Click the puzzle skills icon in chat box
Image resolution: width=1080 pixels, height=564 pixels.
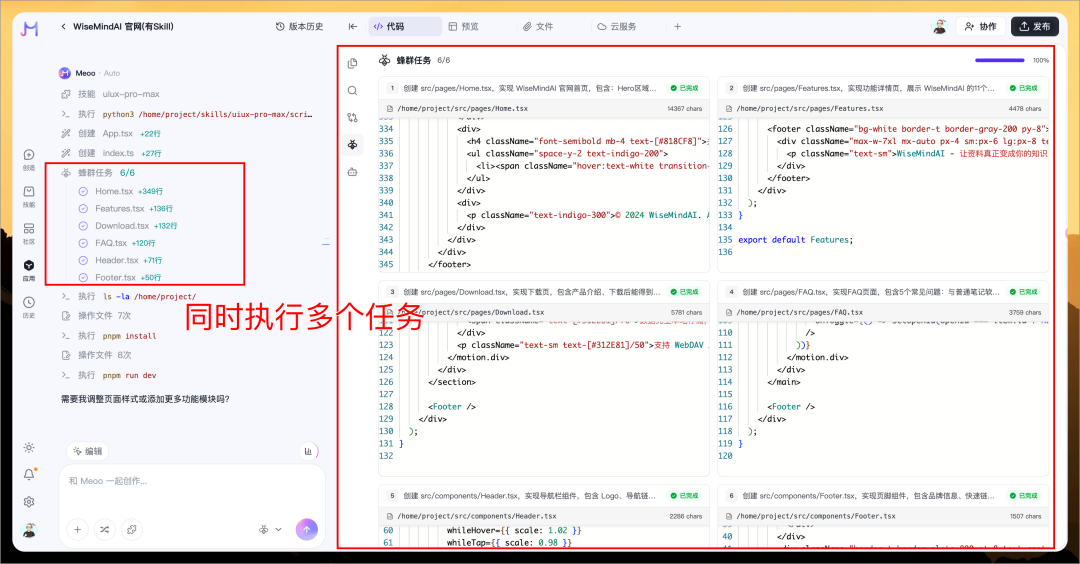point(132,530)
